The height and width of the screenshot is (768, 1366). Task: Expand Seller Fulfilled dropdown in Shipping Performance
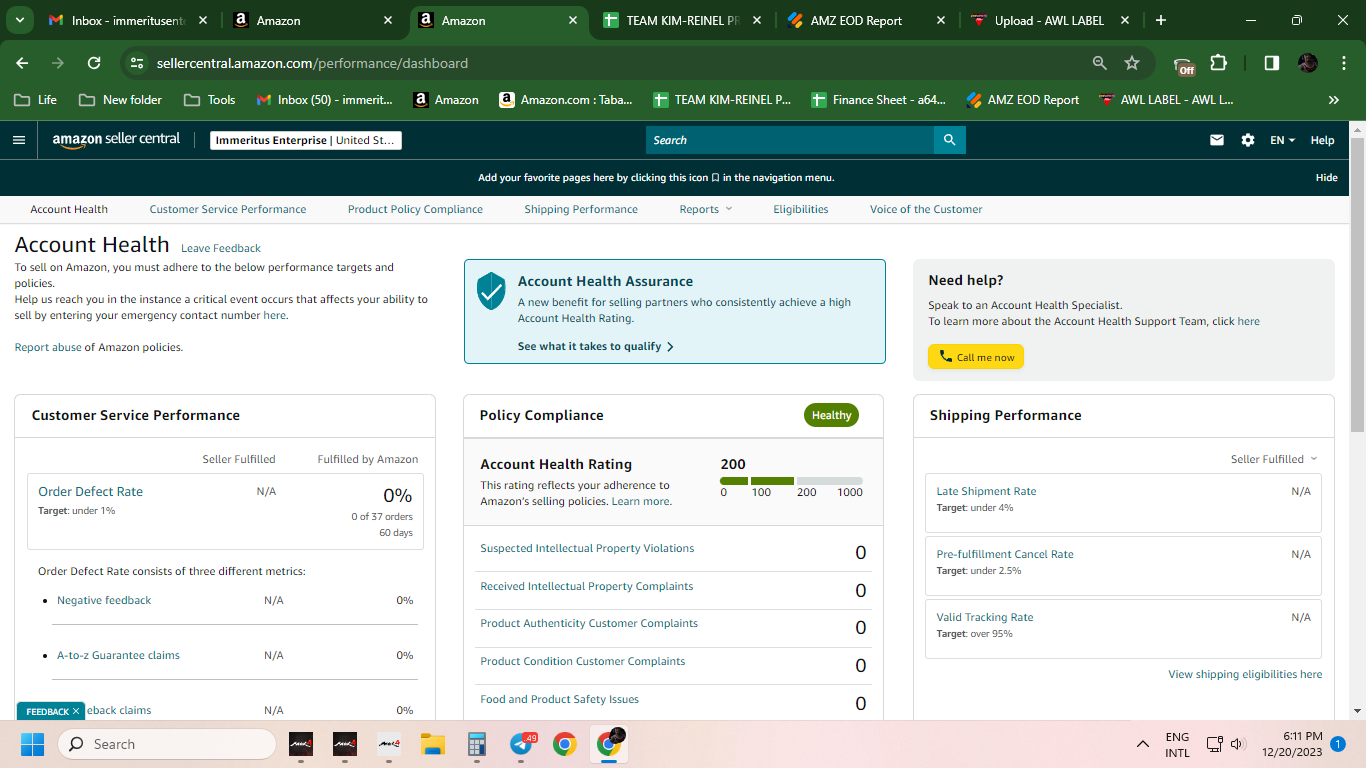pyautogui.click(x=1274, y=459)
